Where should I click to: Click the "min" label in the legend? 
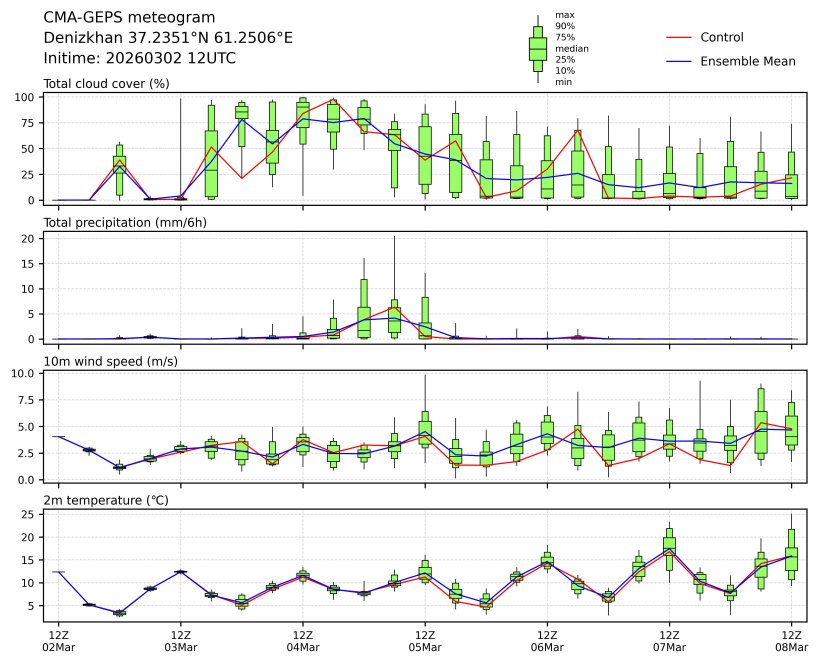(x=563, y=82)
